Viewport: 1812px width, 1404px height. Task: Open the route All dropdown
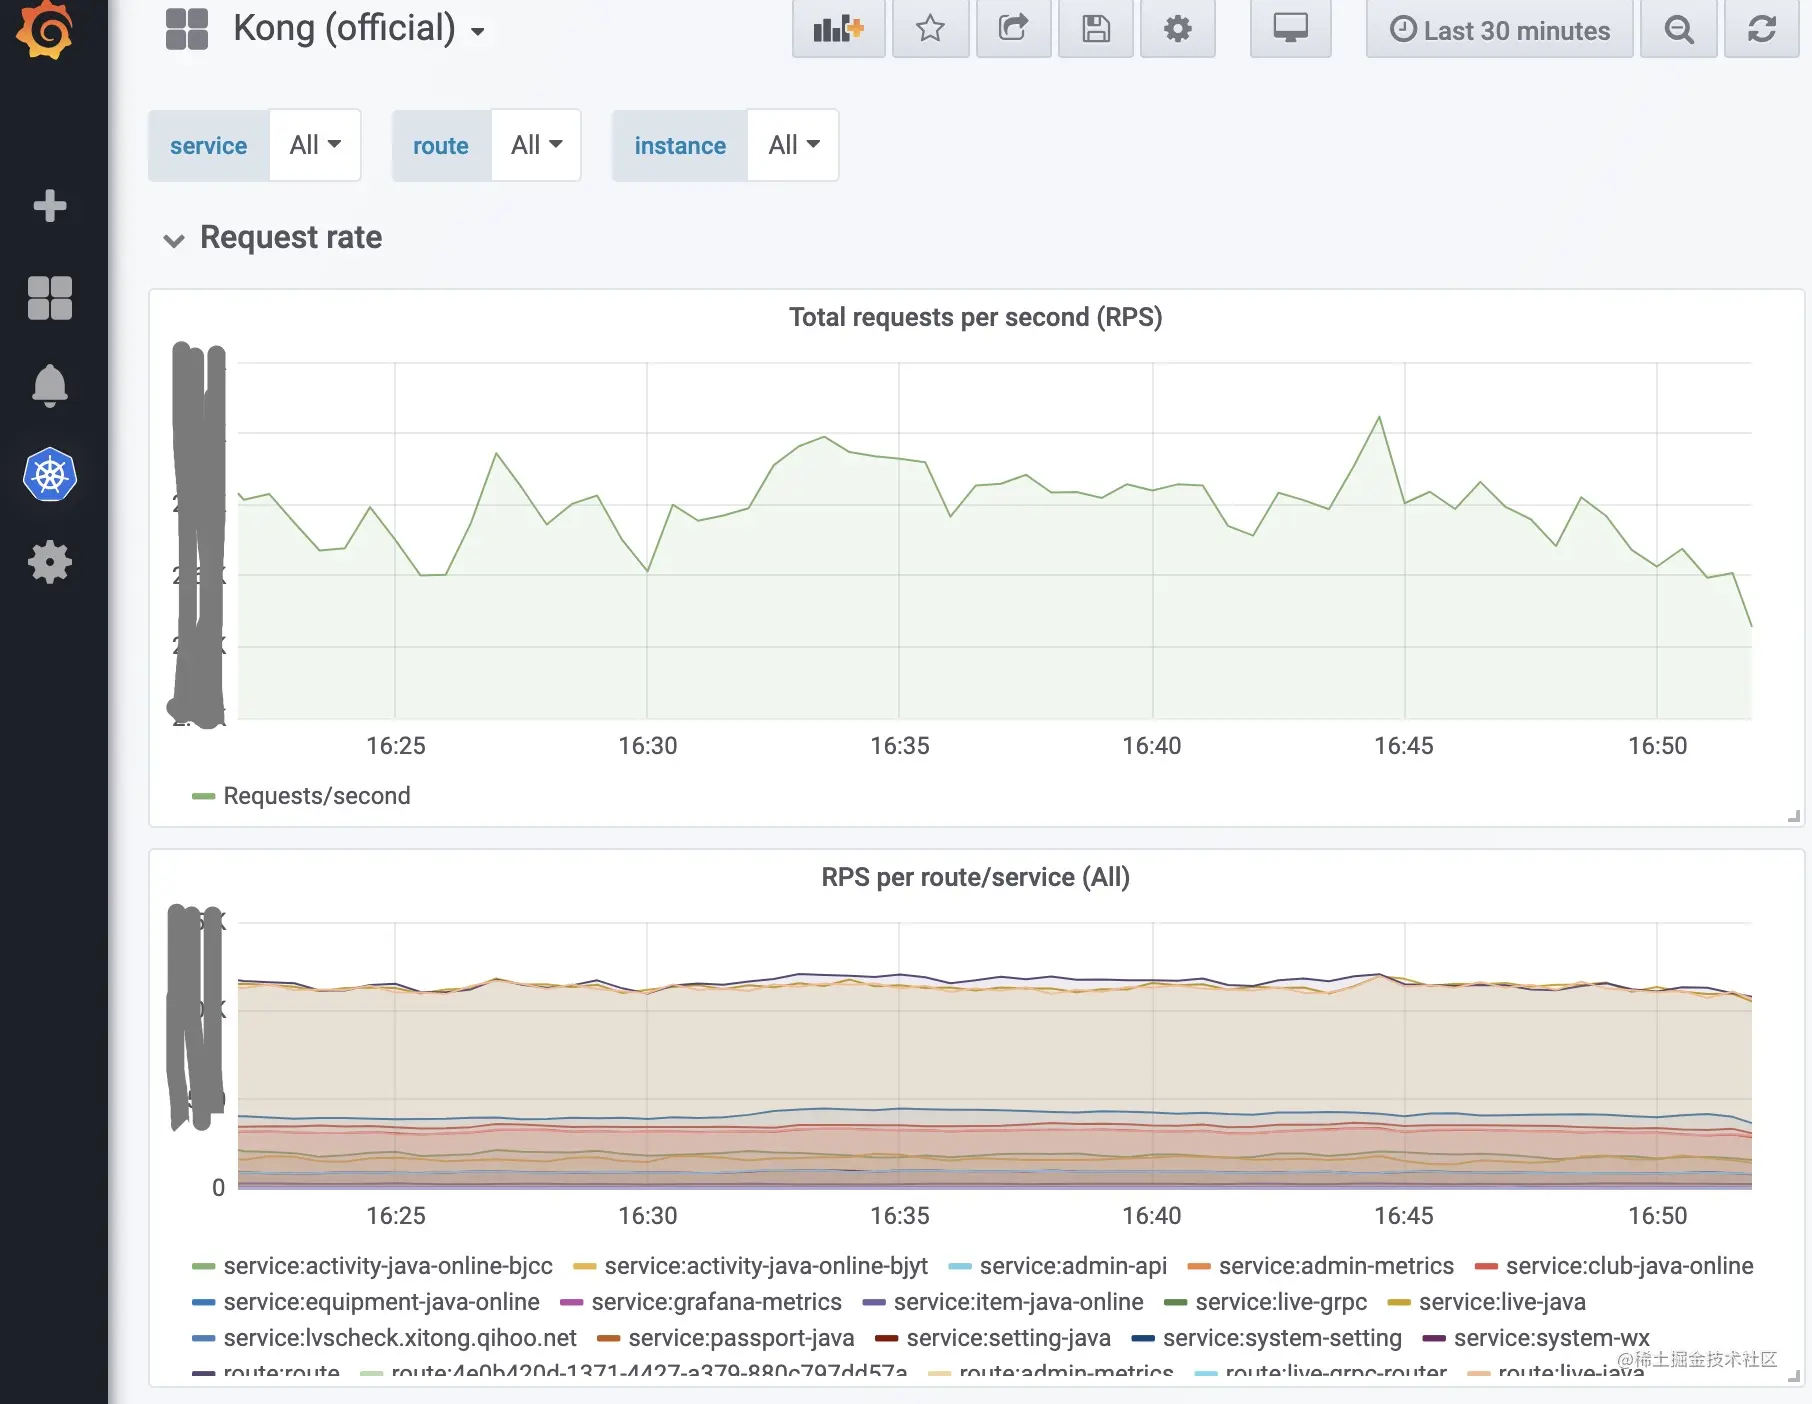(x=536, y=145)
